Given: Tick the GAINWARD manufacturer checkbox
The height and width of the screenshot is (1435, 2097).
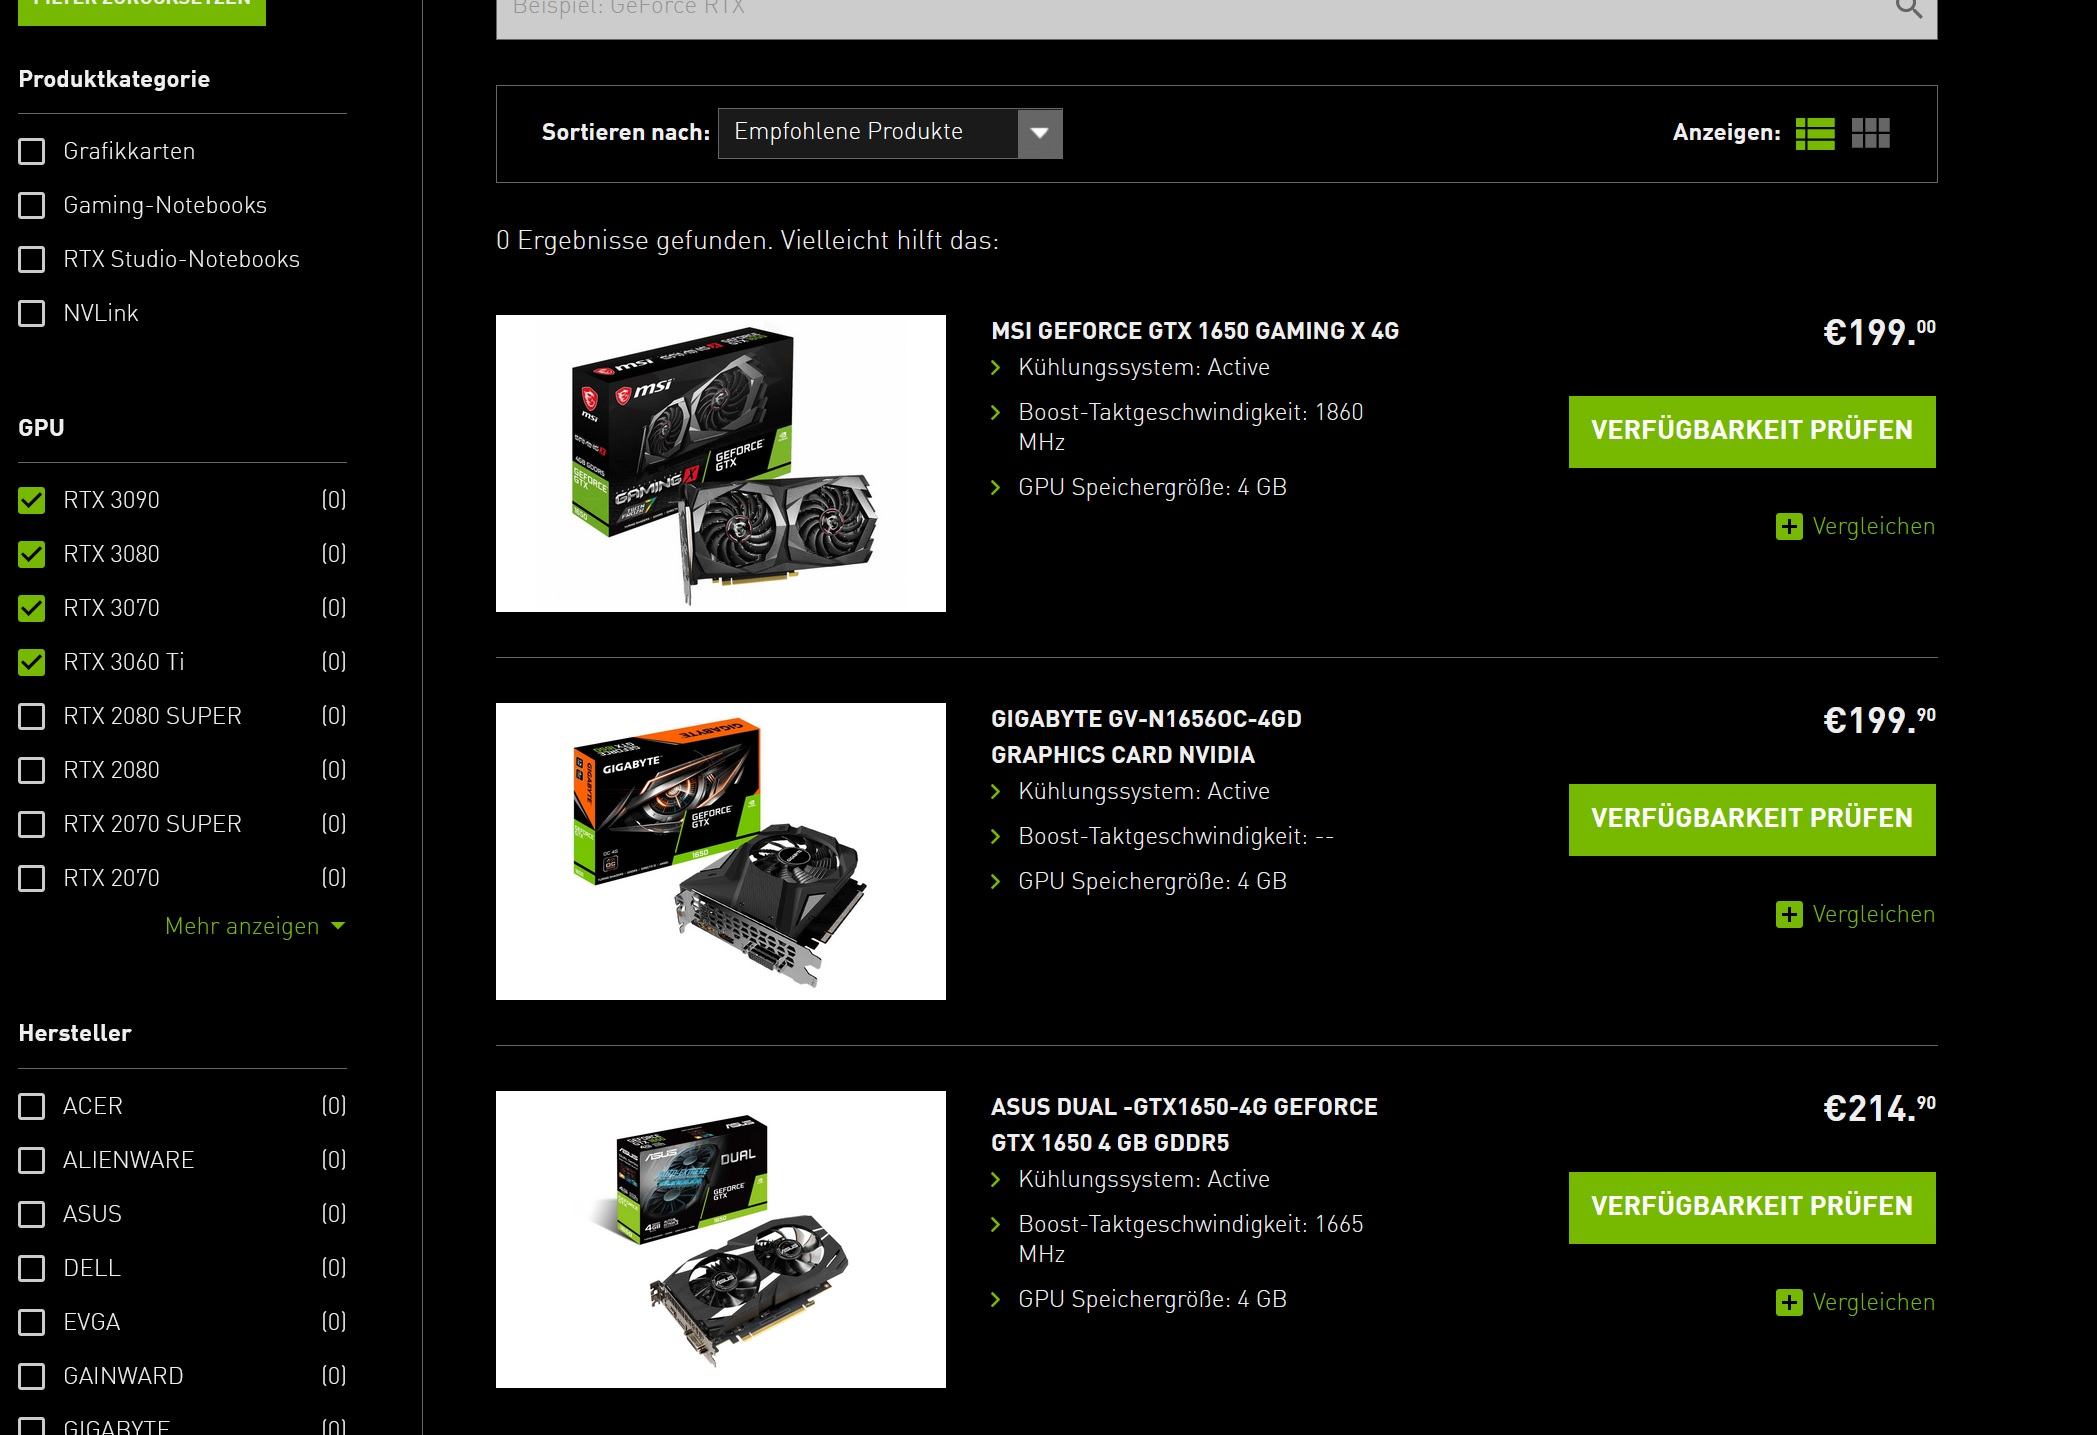Looking at the screenshot, I should point(32,1377).
